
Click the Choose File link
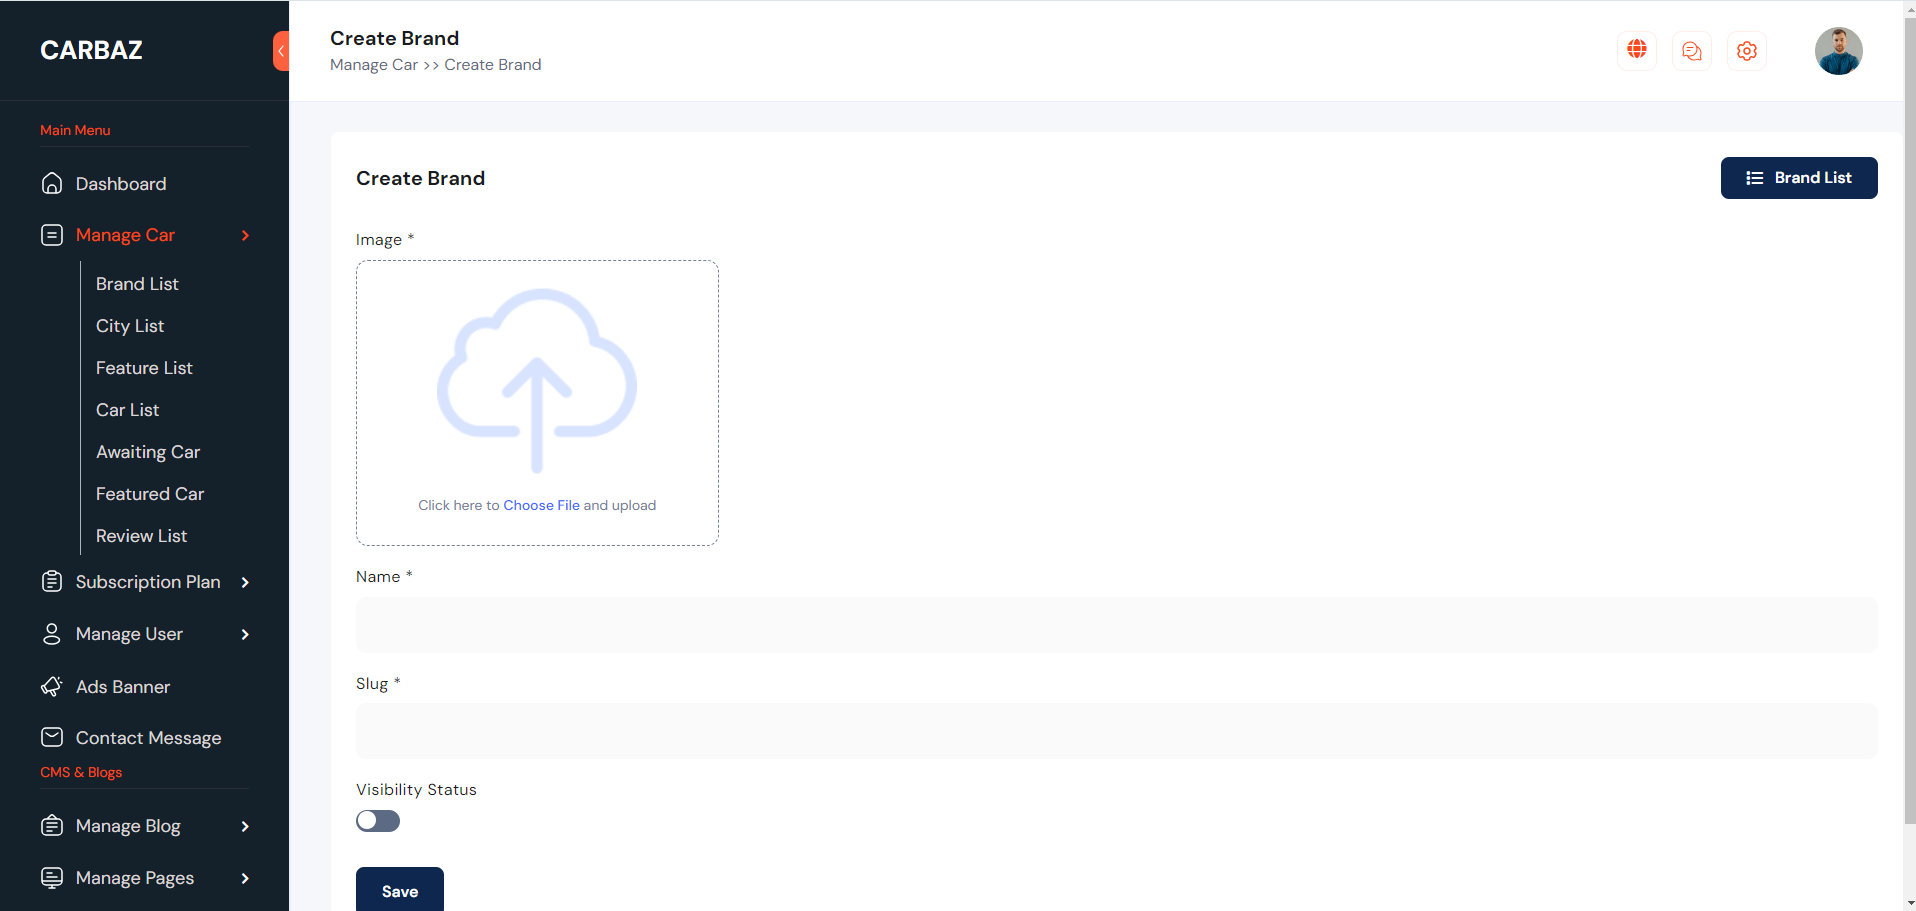541,505
